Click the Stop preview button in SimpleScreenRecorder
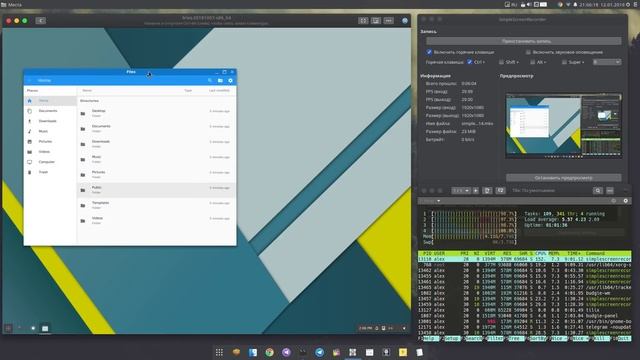 (564, 178)
